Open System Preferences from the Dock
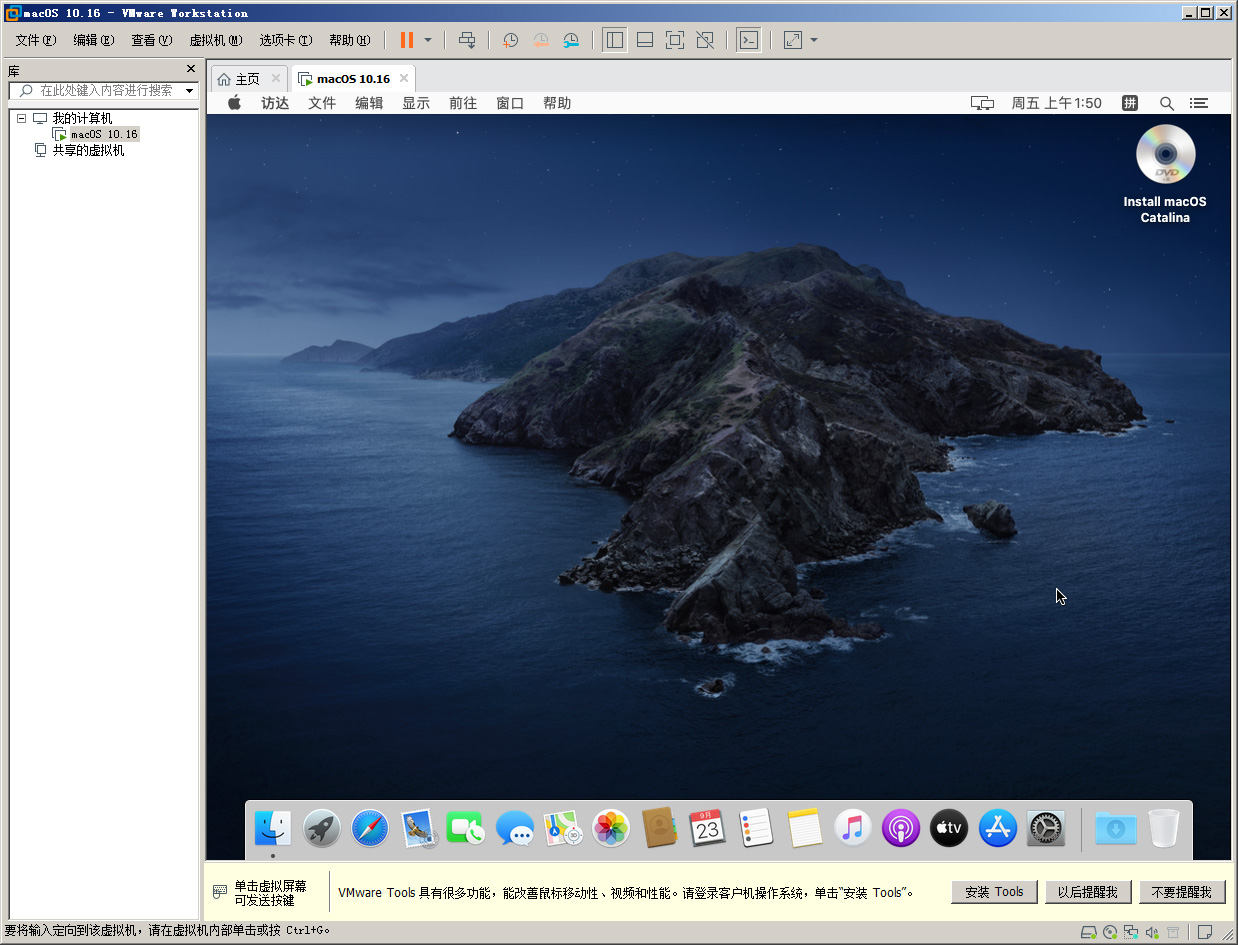1238x945 pixels. coord(1046,828)
